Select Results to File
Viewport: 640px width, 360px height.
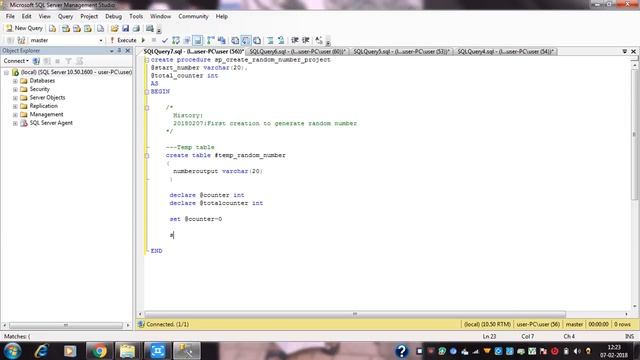[x=257, y=40]
